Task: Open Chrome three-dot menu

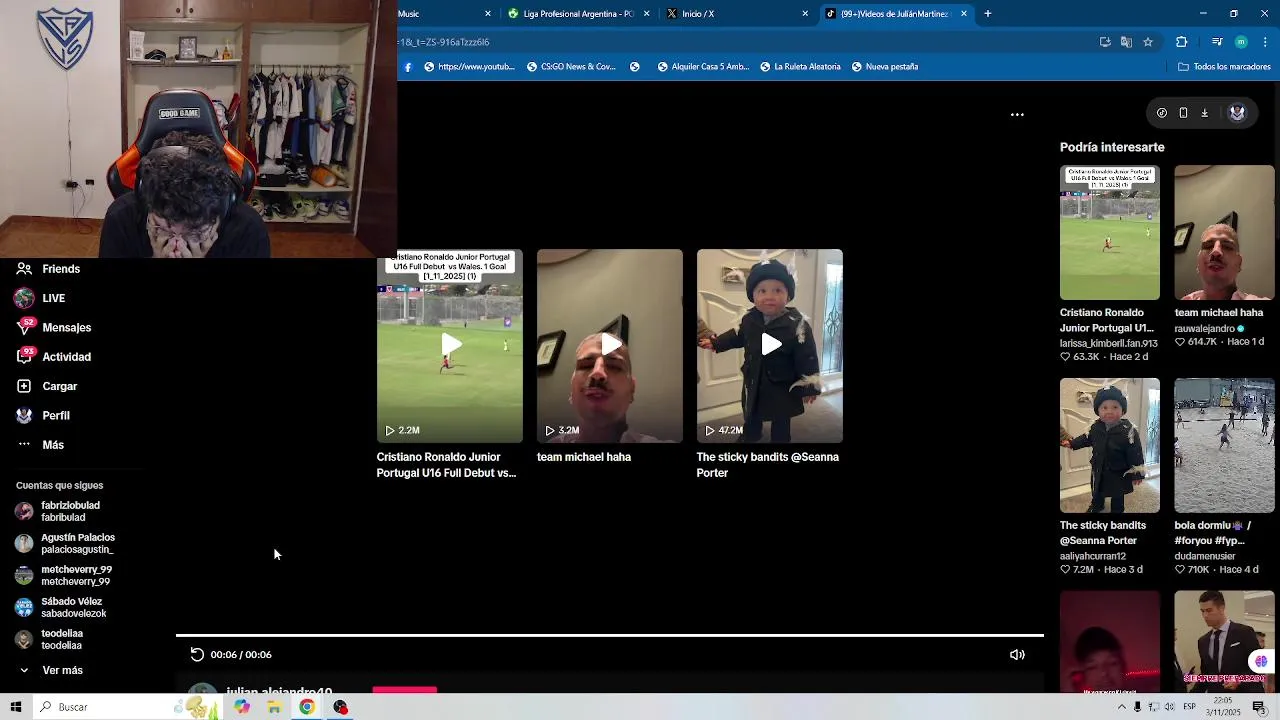Action: click(x=1265, y=42)
